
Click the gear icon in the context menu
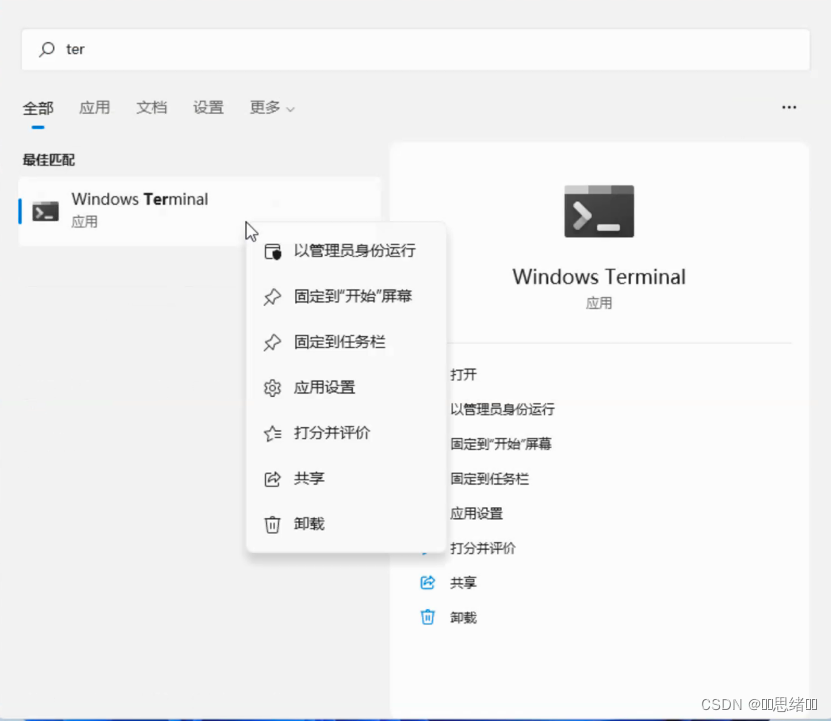pos(272,388)
